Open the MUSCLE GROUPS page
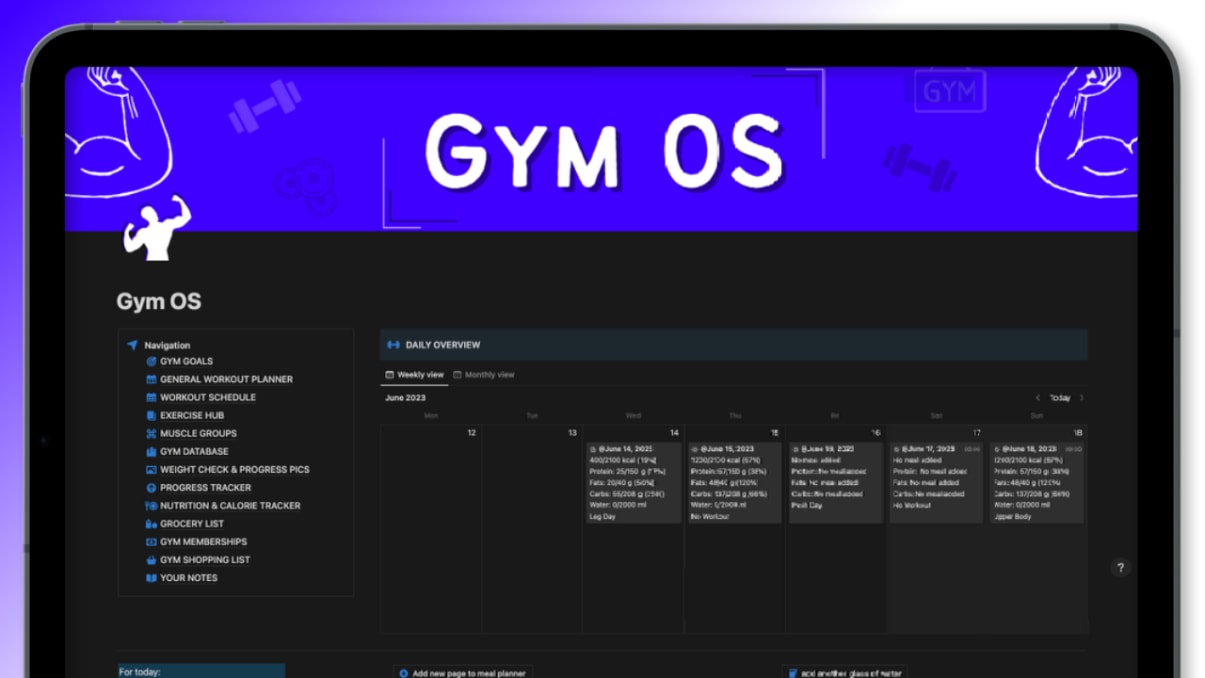Screen dimensions: 1205x678 198,433
